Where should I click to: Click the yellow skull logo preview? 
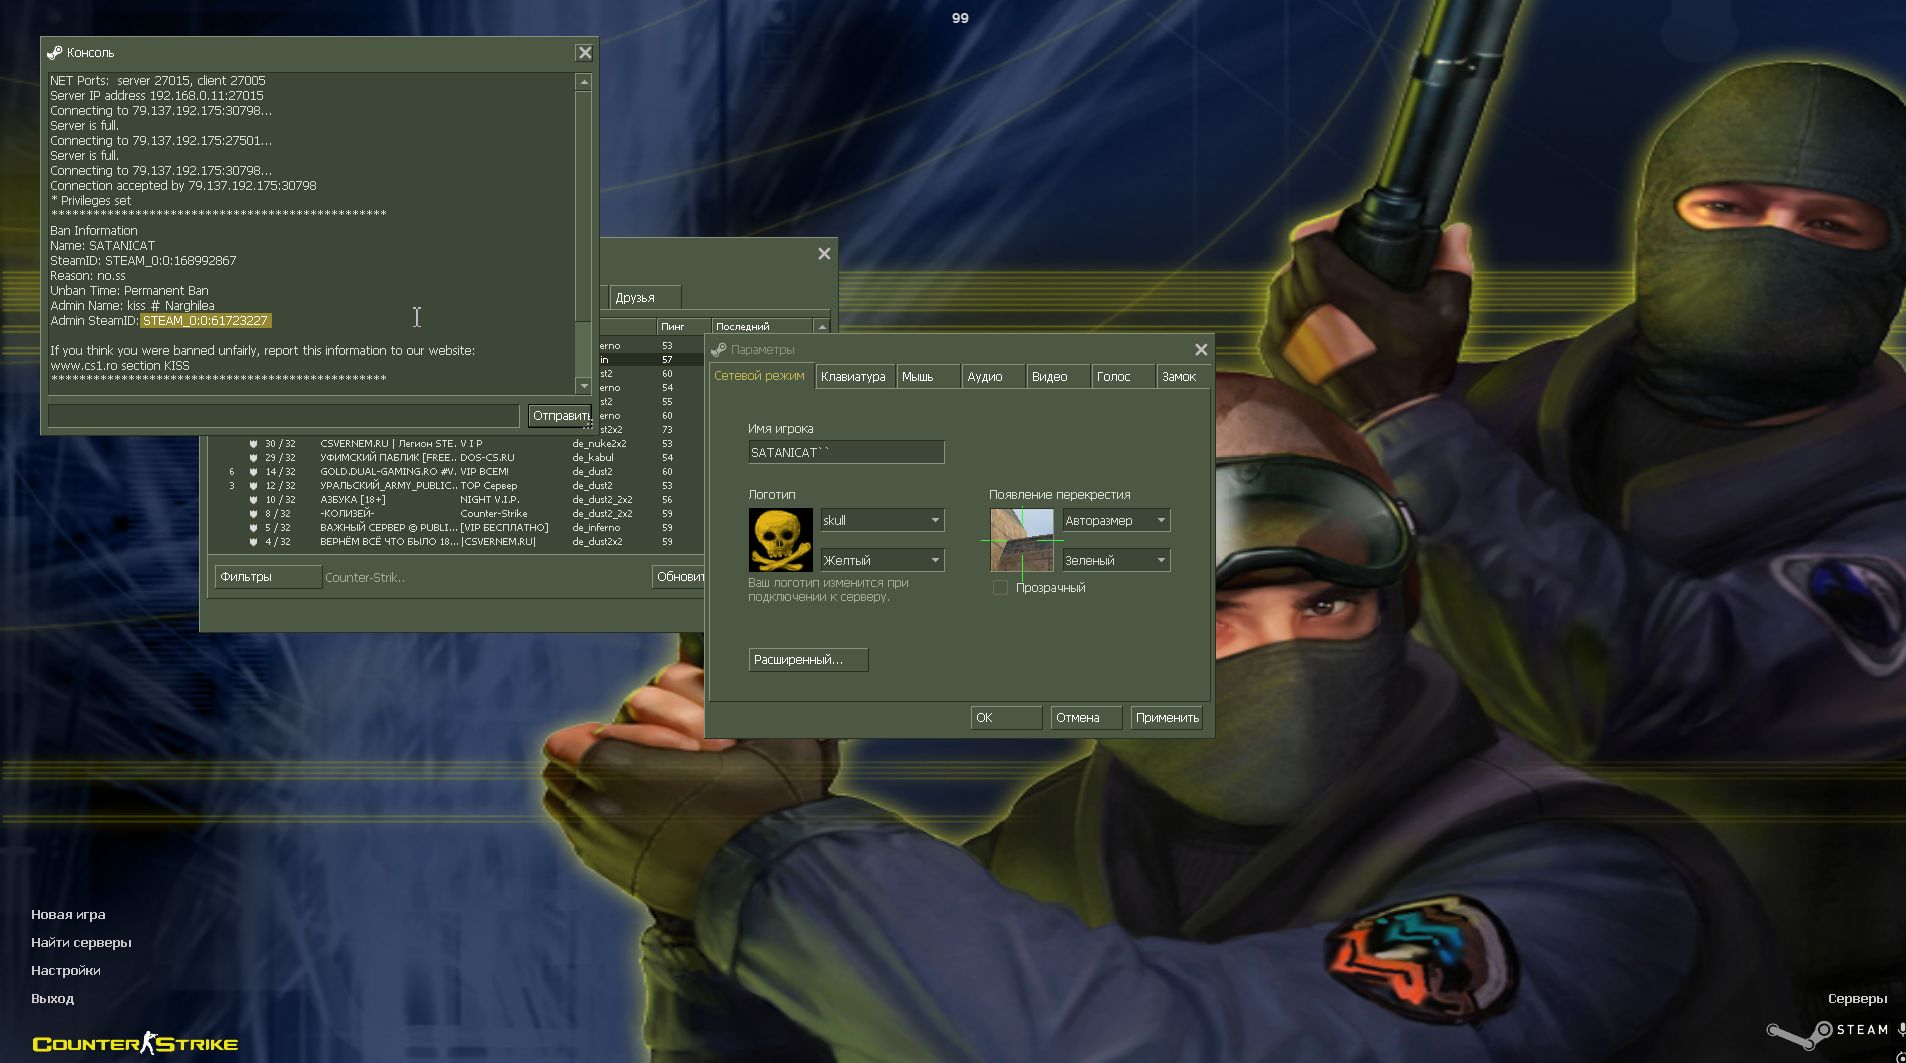(x=780, y=540)
